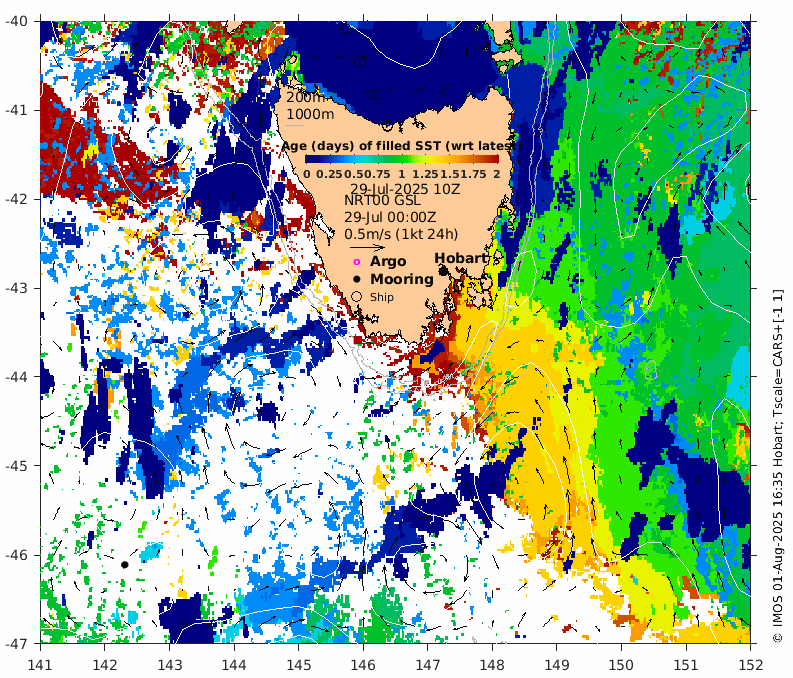
Task: Click the black Mooring dot legend symbol
Action: tap(357, 279)
